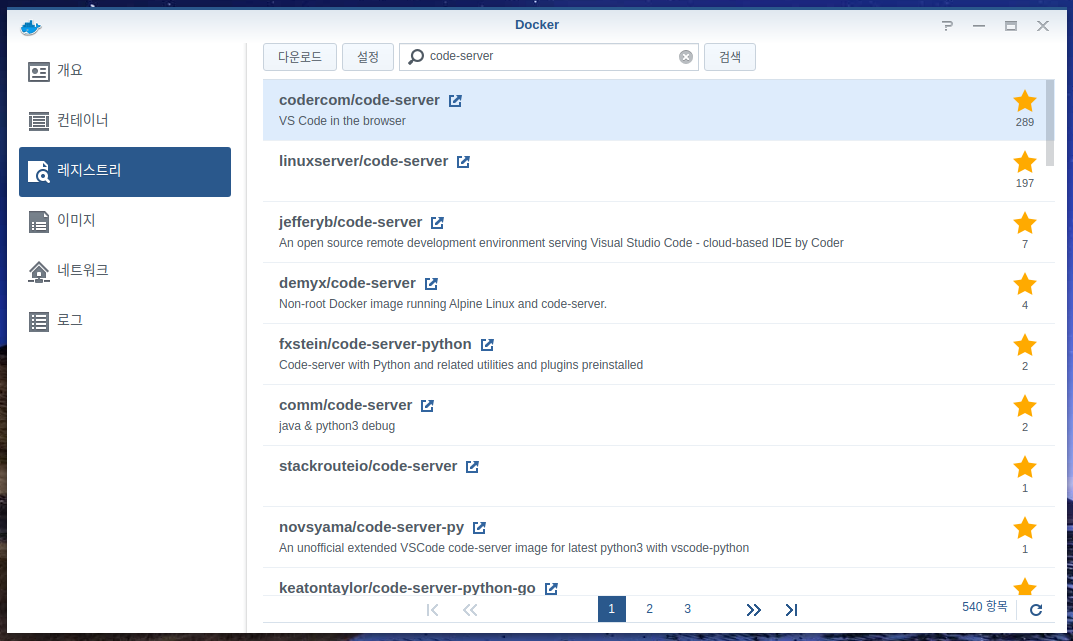Viewport: 1073px width, 641px height.
Task: Open external link for novsyama/code-server-py
Action: 479,527
